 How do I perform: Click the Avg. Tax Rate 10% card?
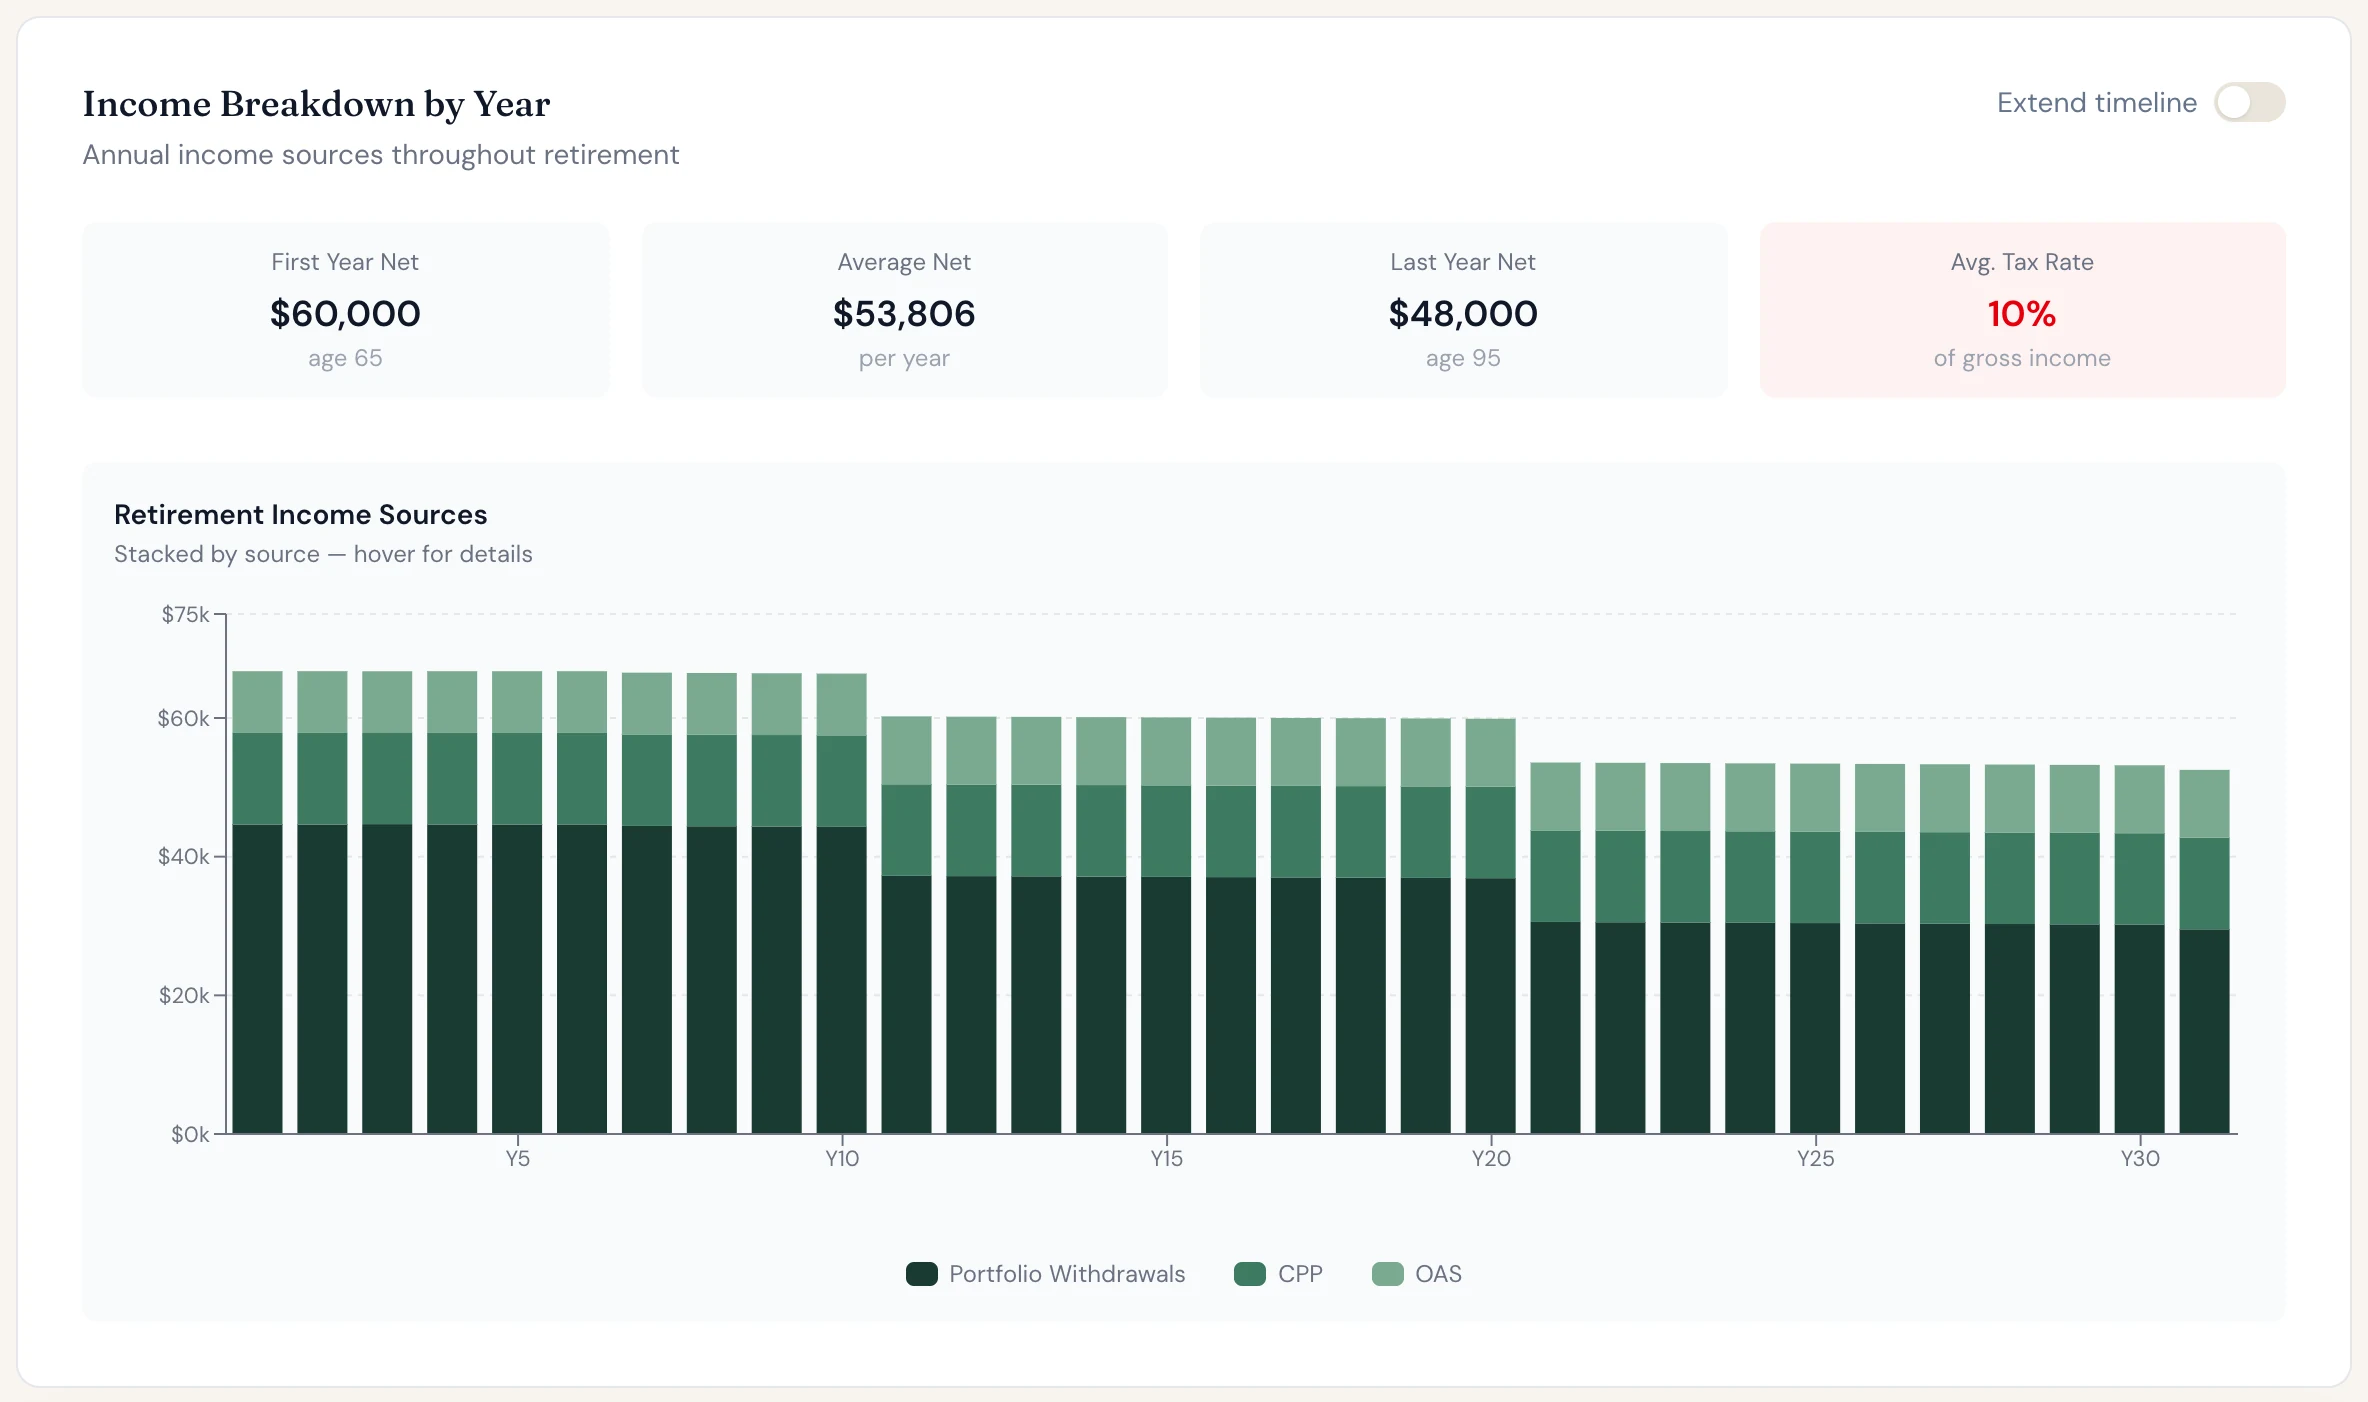pyautogui.click(x=2022, y=310)
